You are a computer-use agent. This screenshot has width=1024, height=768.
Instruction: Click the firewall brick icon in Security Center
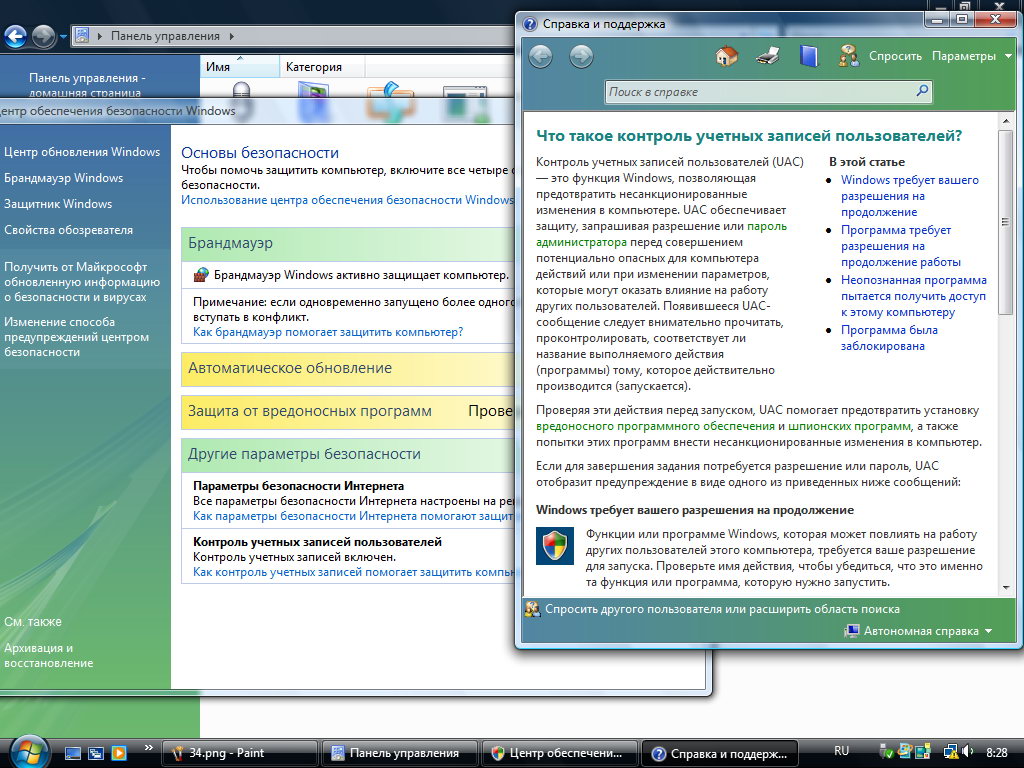[x=201, y=275]
